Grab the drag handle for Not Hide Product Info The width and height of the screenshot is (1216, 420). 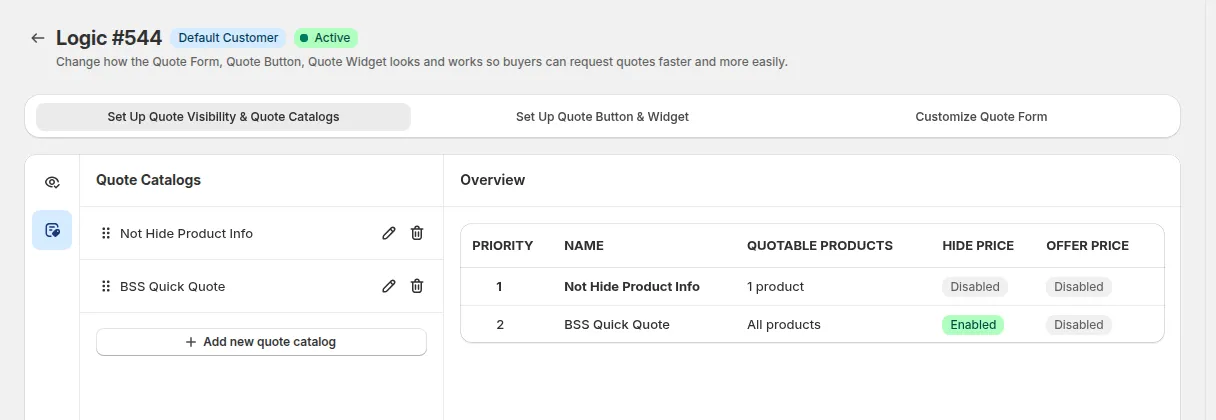click(x=106, y=233)
